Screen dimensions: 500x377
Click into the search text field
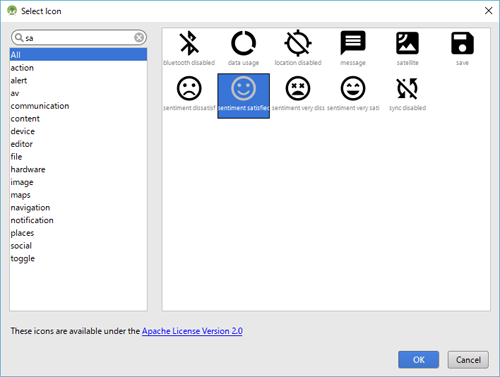[x=79, y=38]
